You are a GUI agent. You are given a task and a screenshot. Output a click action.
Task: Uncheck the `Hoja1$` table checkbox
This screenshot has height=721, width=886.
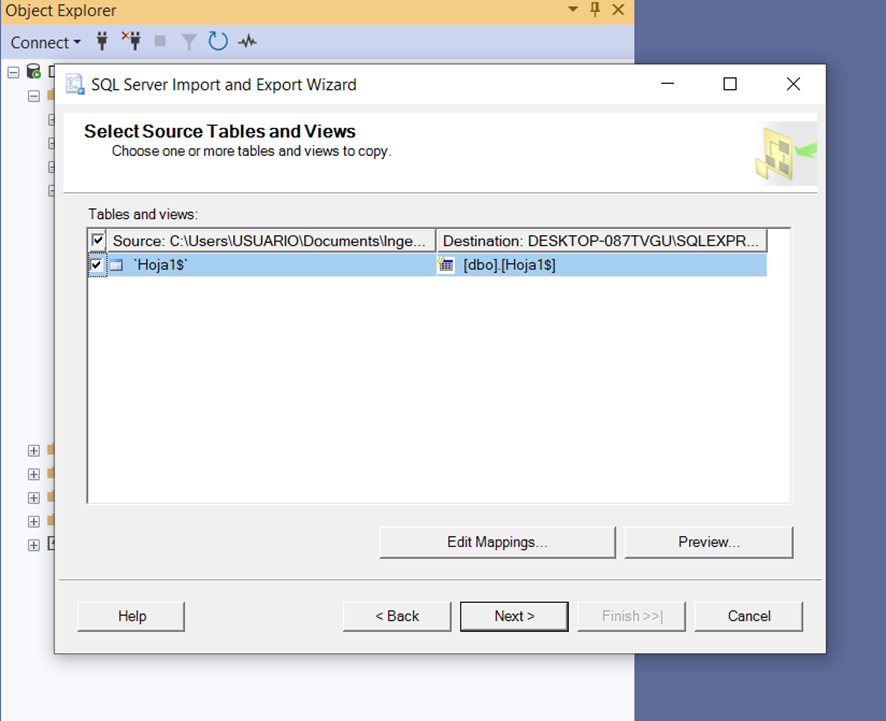(x=97, y=264)
